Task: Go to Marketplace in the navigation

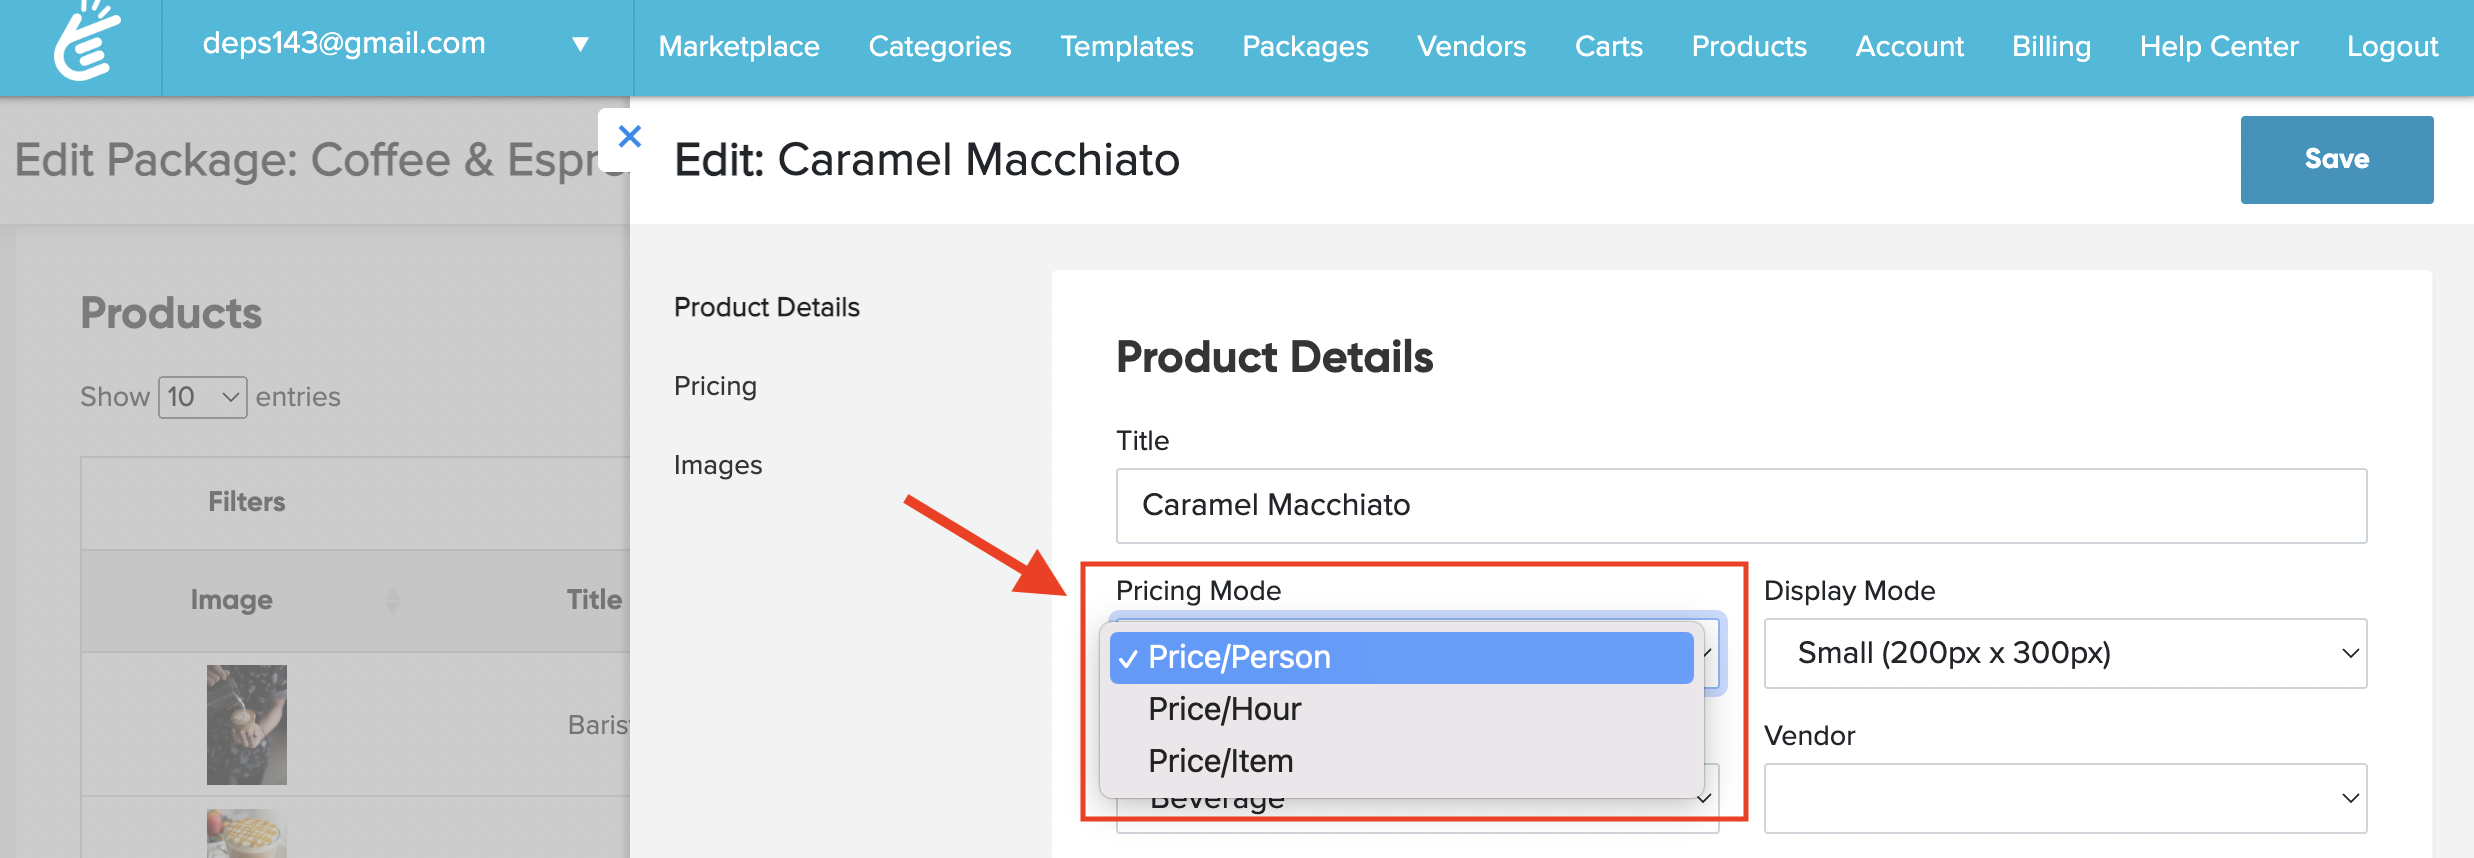Action: click(x=739, y=46)
